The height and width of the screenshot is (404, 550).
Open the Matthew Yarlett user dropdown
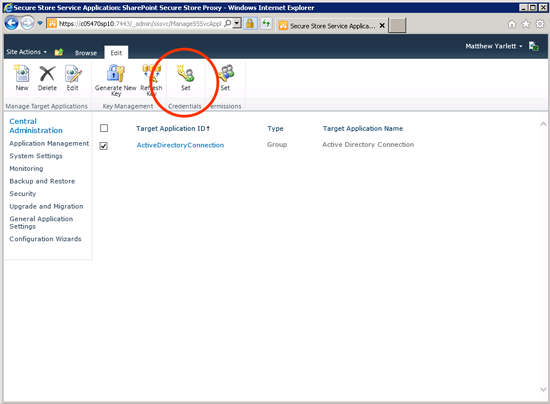[494, 46]
